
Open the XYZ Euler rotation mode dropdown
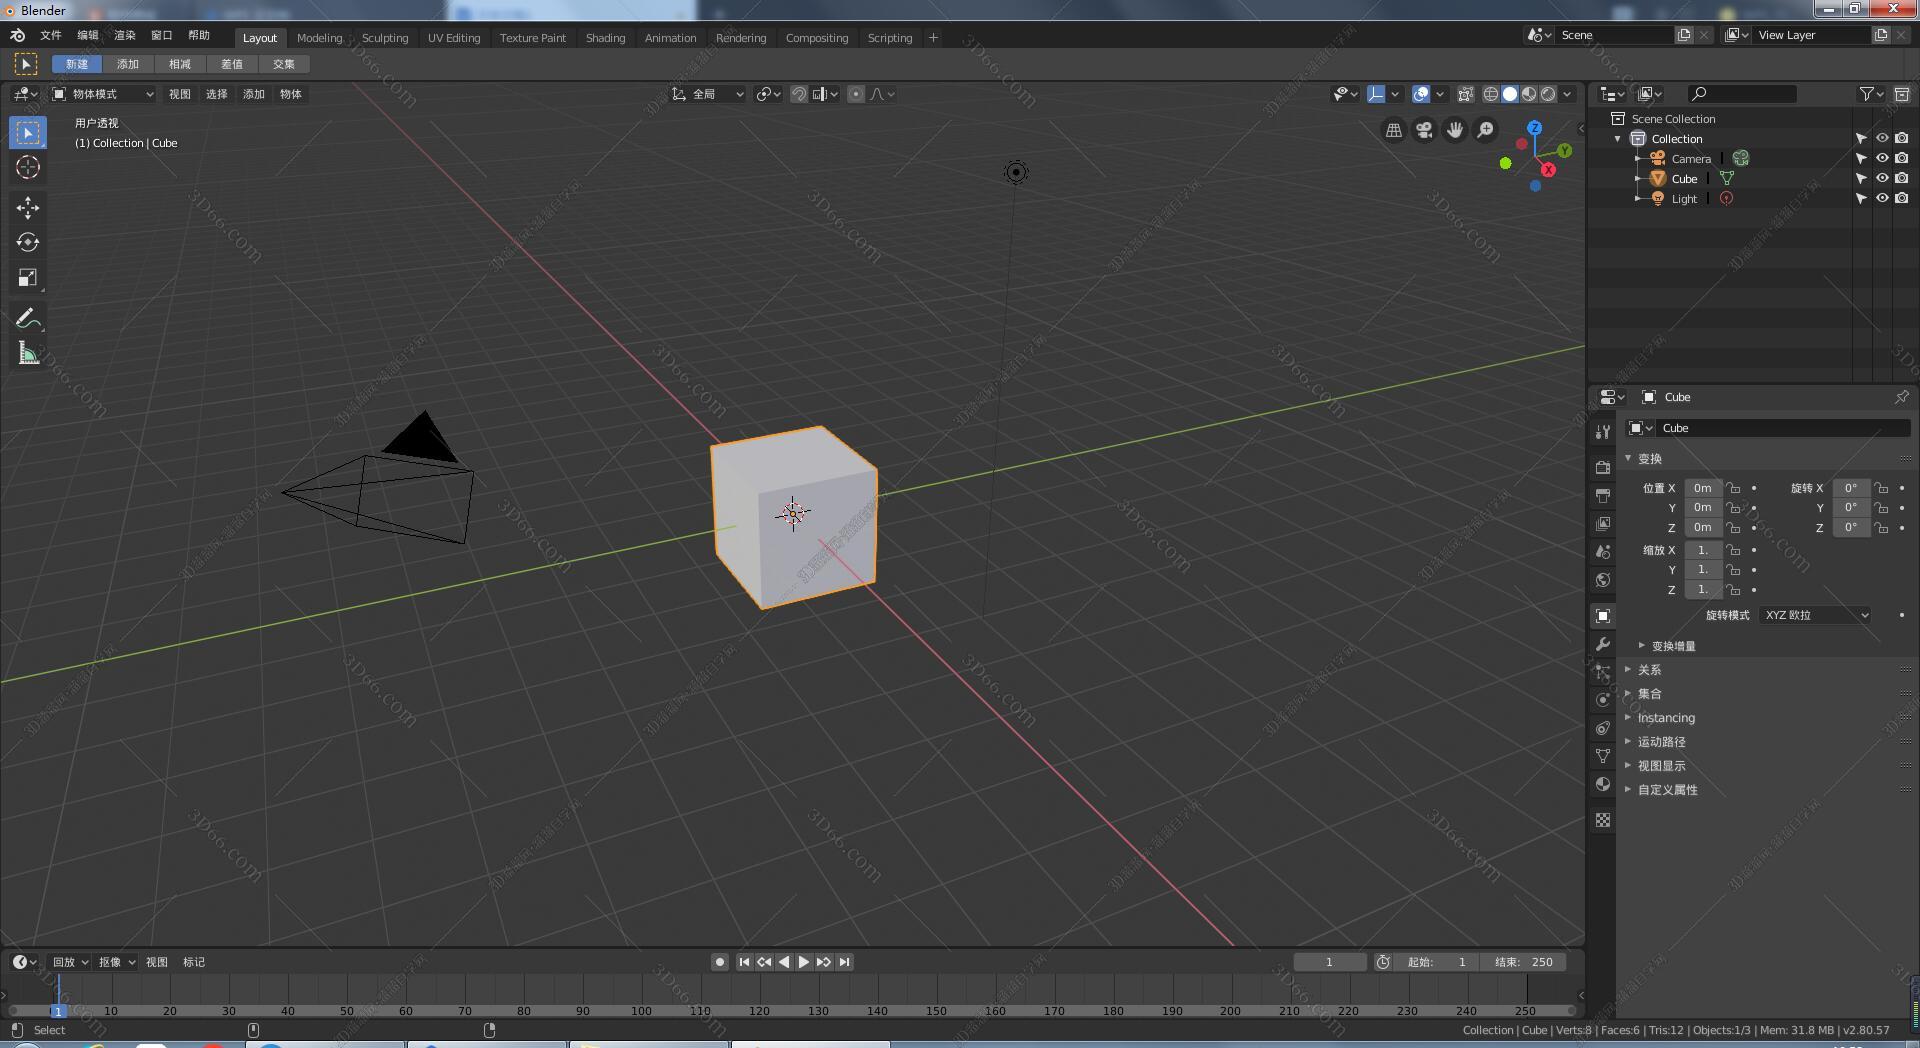(1815, 615)
